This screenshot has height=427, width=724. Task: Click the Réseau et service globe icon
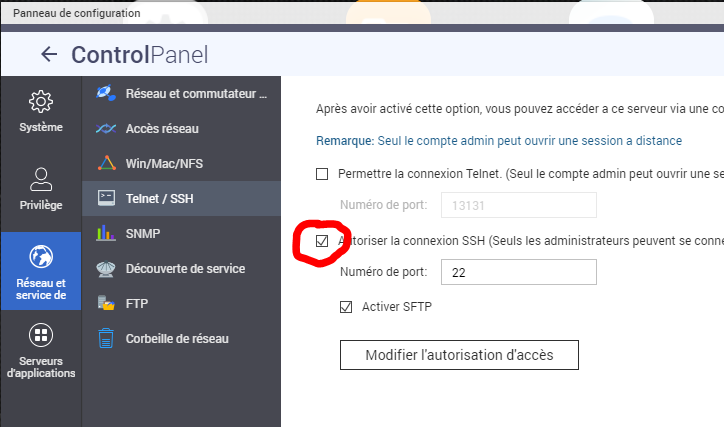click(41, 257)
